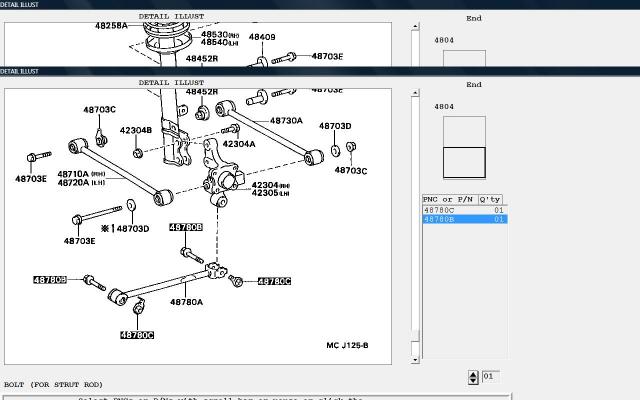Select the 42304A part callout
Viewport: 640px width, 400px height.
238,144
